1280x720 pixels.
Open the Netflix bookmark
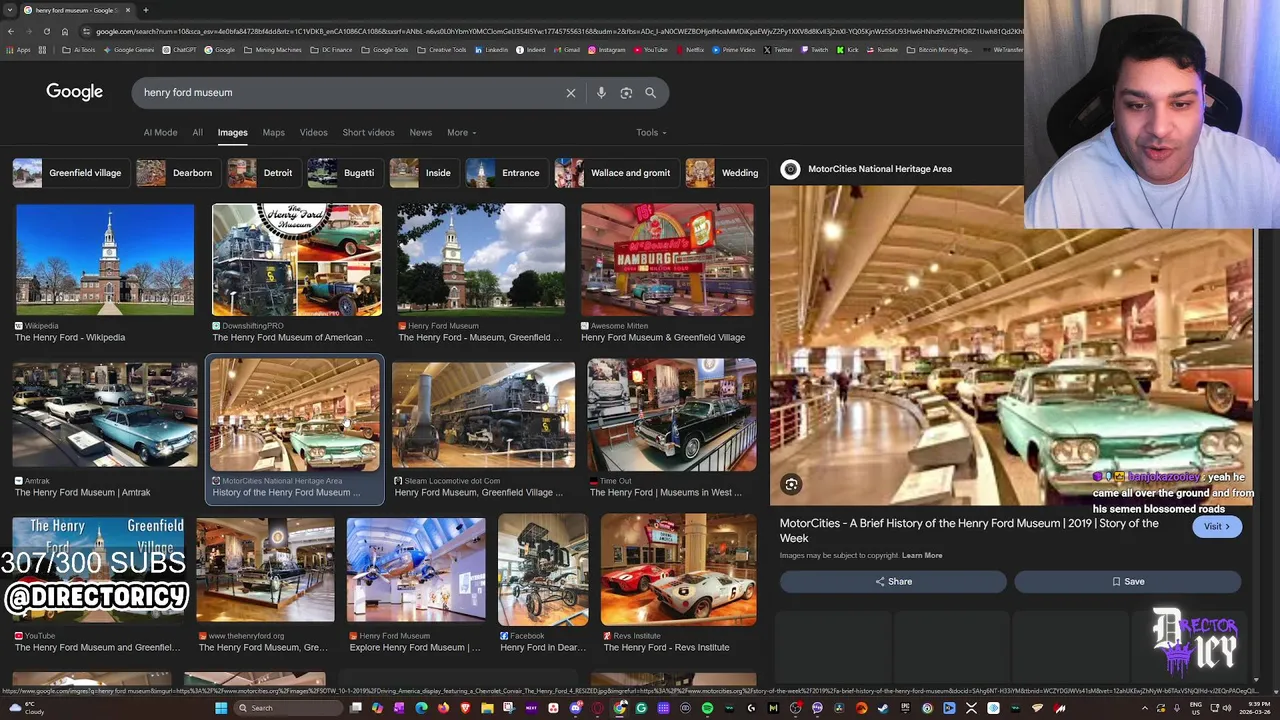pos(691,50)
